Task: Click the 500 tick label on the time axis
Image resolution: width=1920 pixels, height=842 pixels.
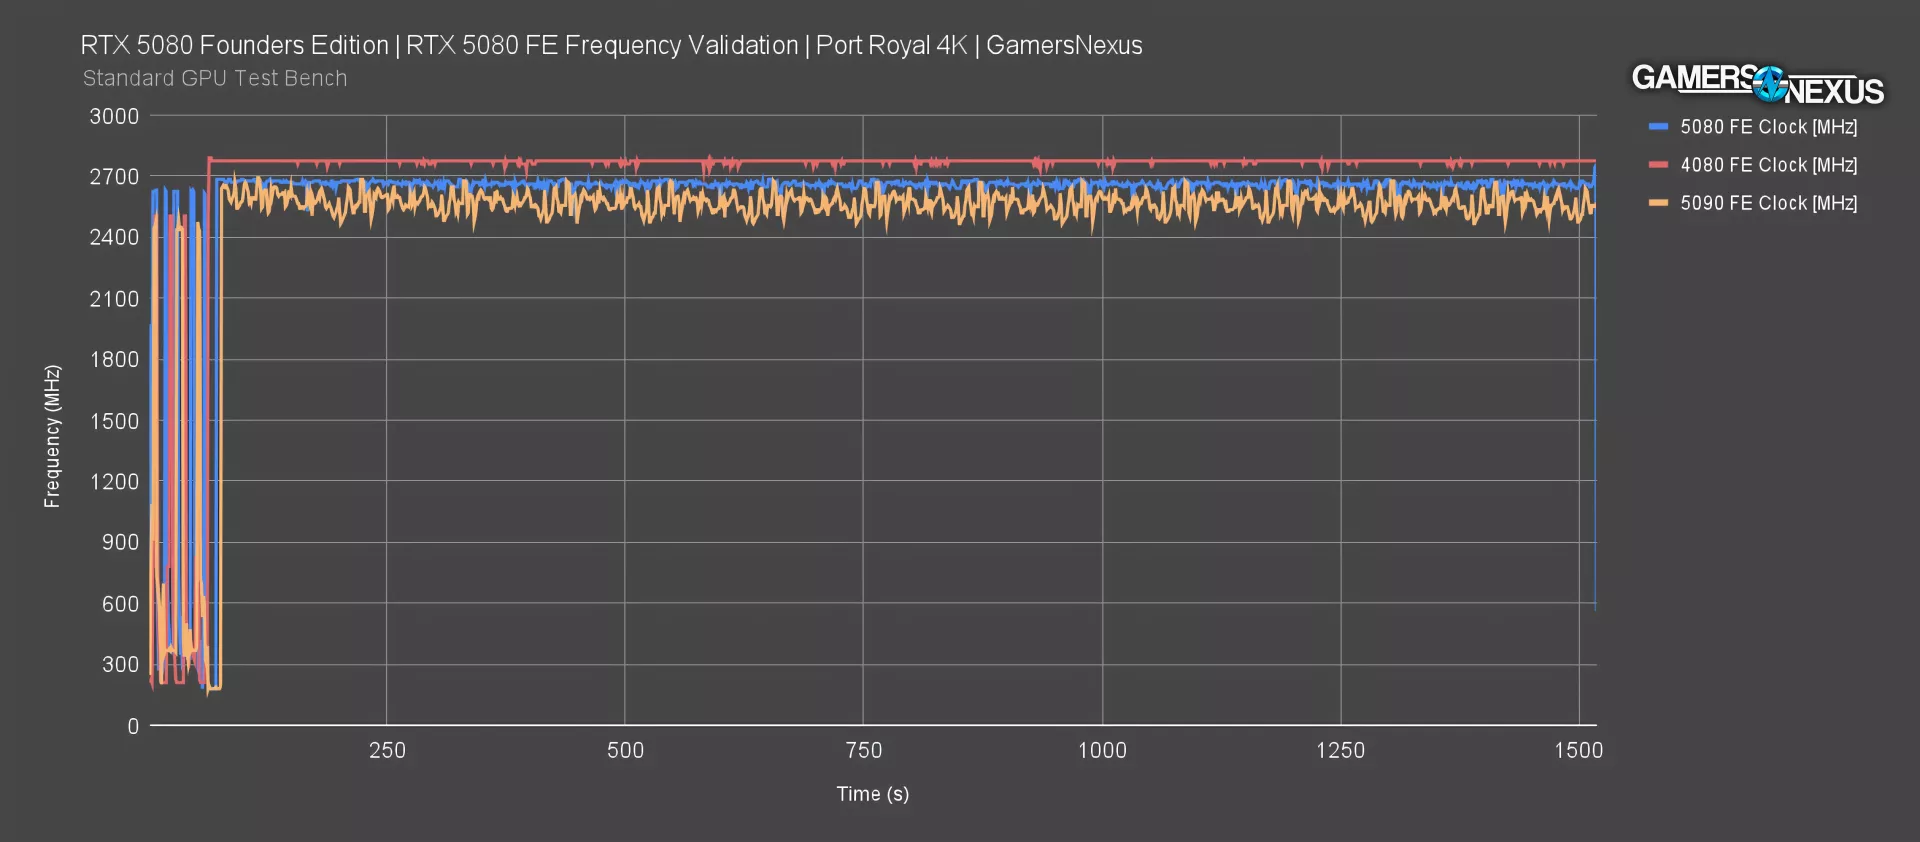Action: [x=625, y=751]
